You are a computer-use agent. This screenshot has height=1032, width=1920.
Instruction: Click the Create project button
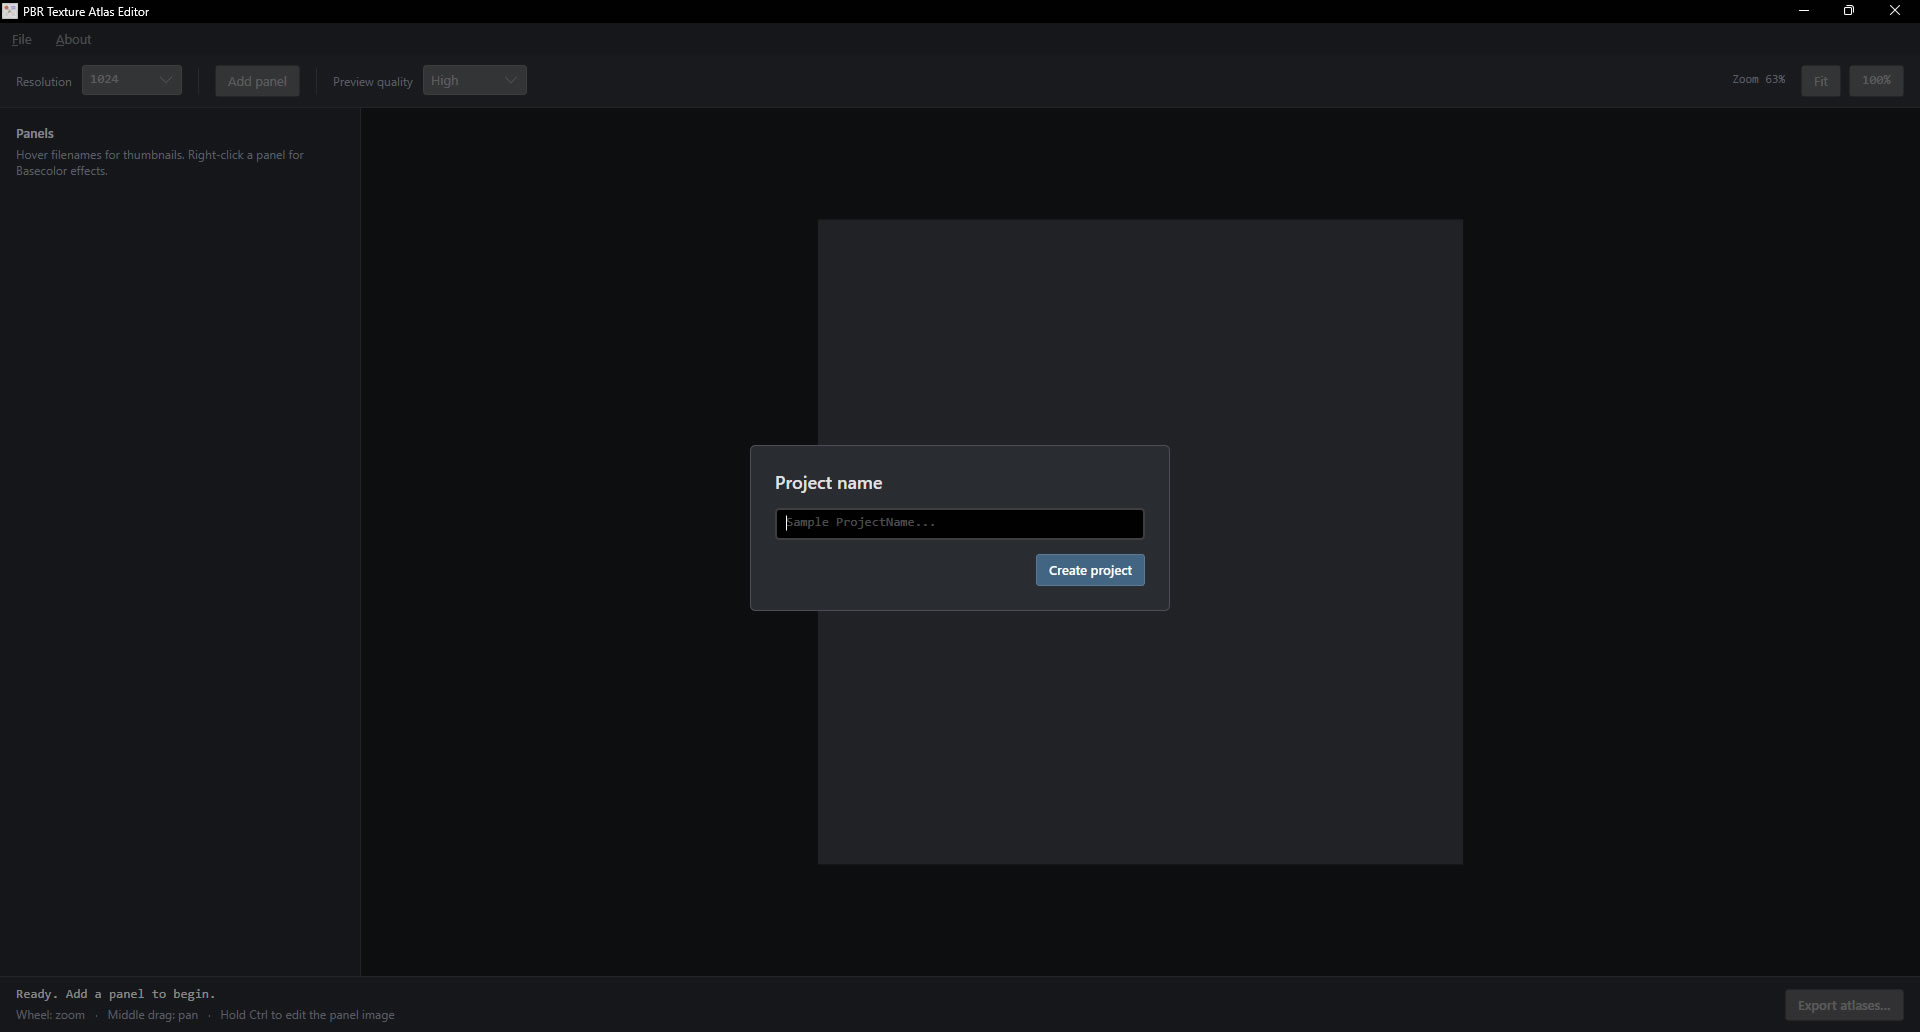(x=1090, y=570)
